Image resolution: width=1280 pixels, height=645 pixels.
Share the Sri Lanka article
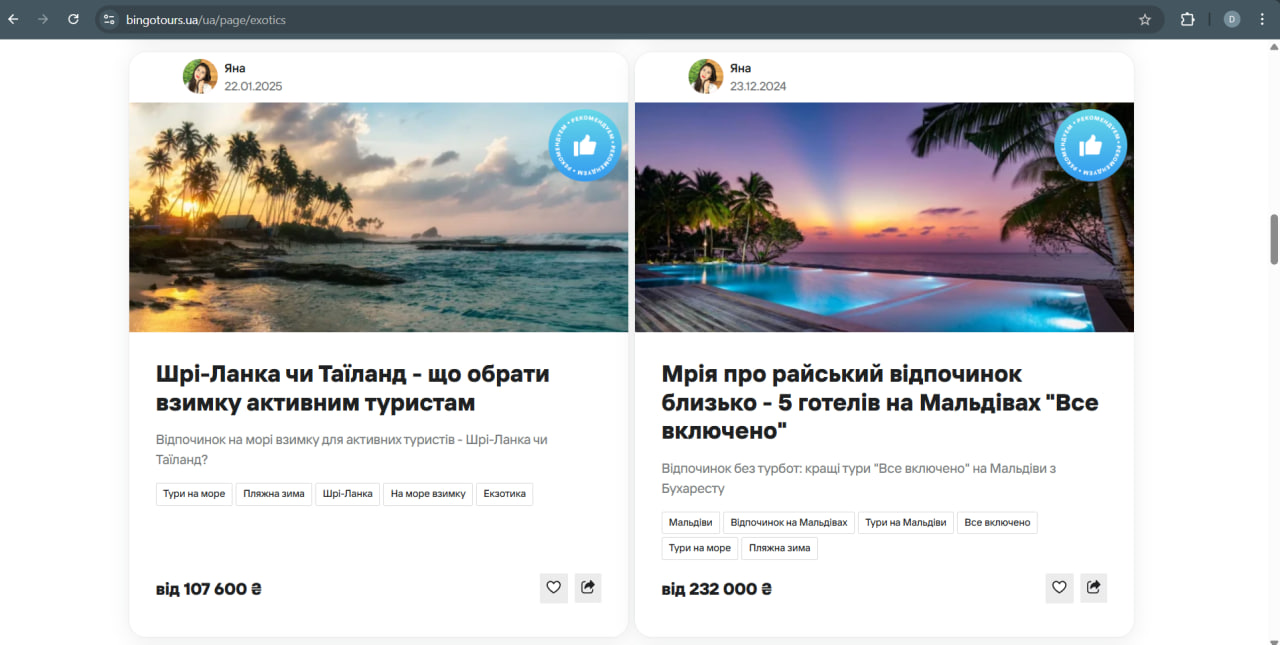(x=588, y=588)
